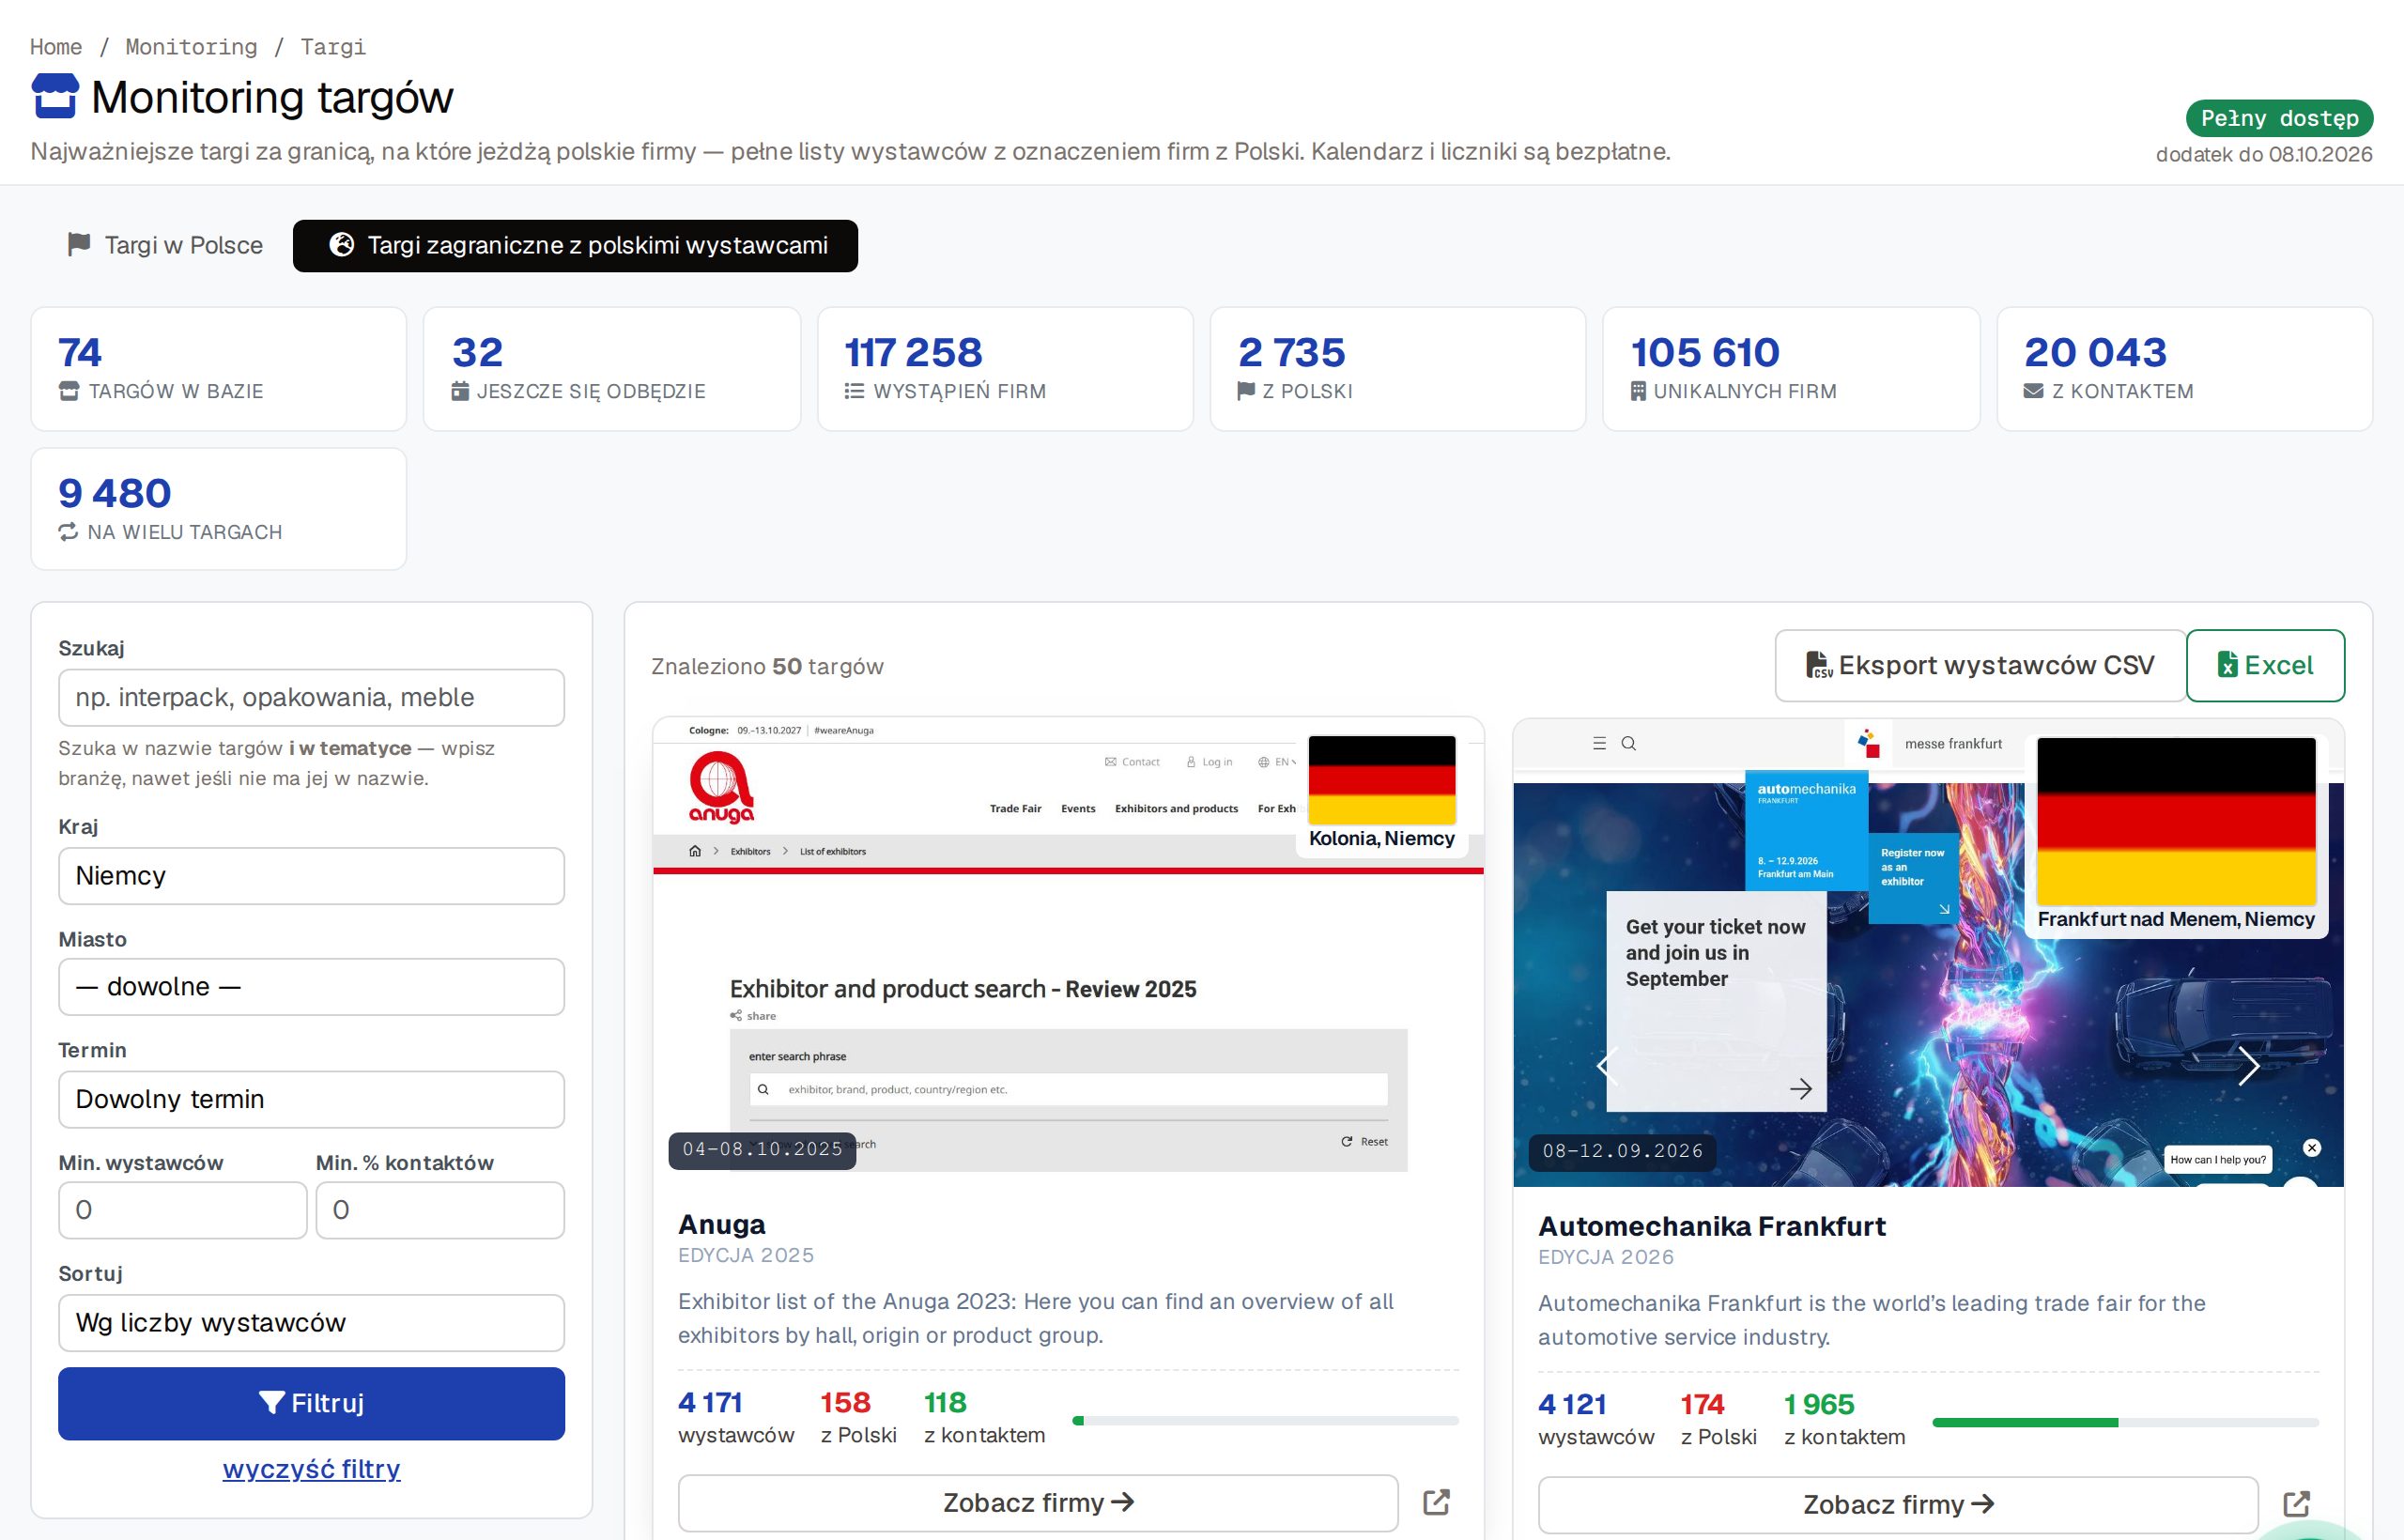Click the Anuga fair title

[722, 1224]
